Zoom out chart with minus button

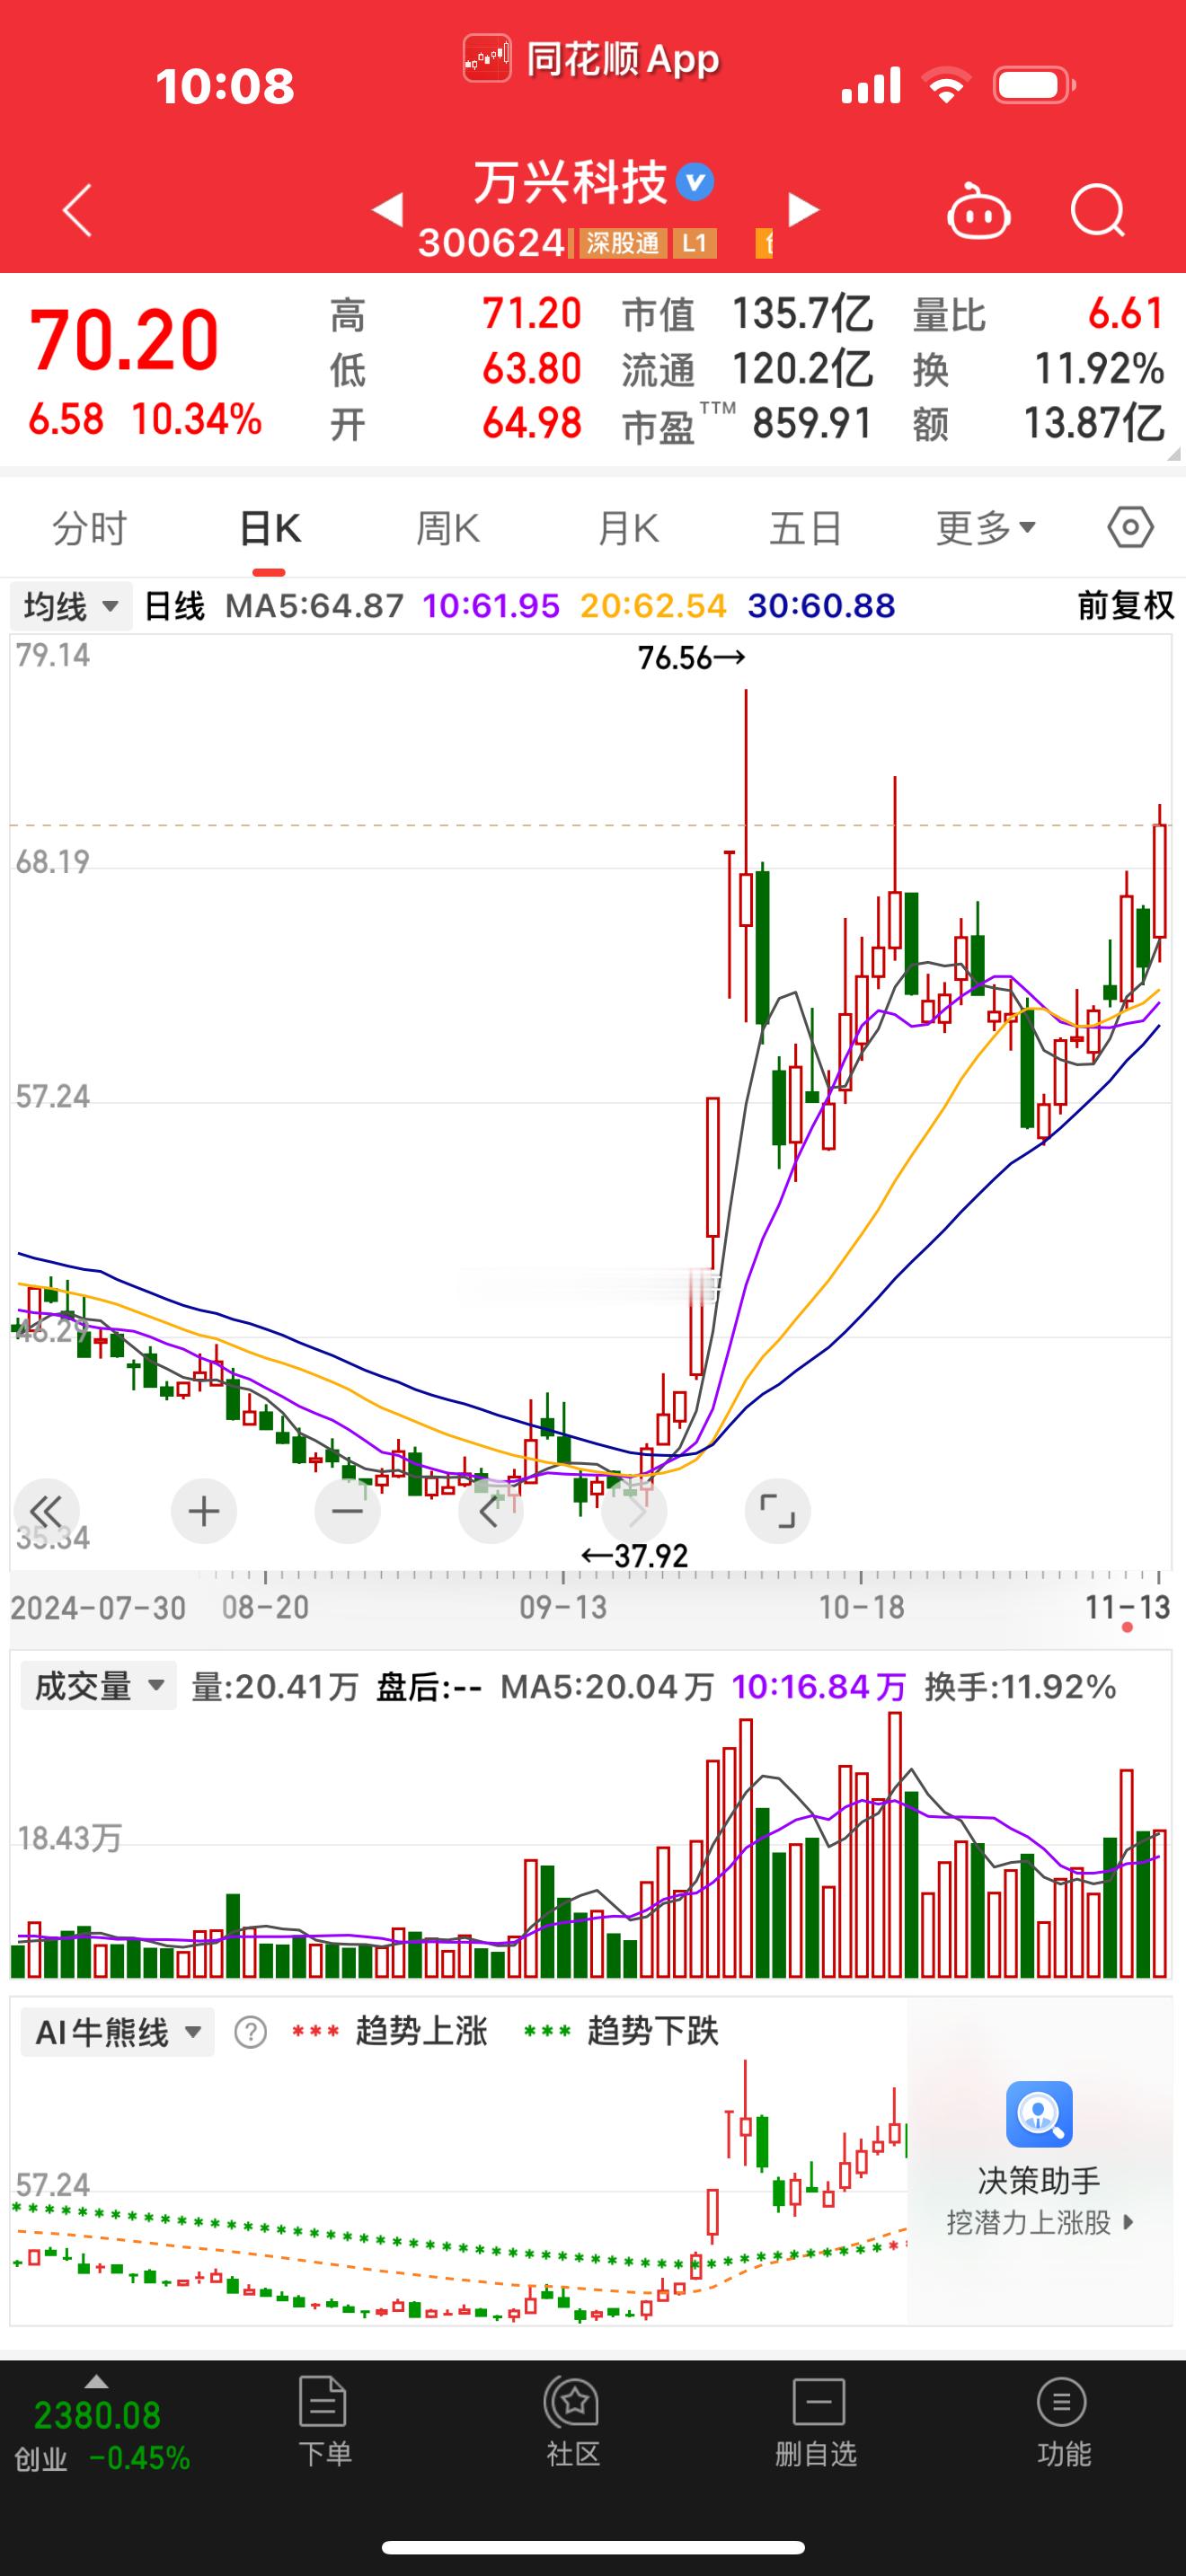click(x=347, y=1511)
